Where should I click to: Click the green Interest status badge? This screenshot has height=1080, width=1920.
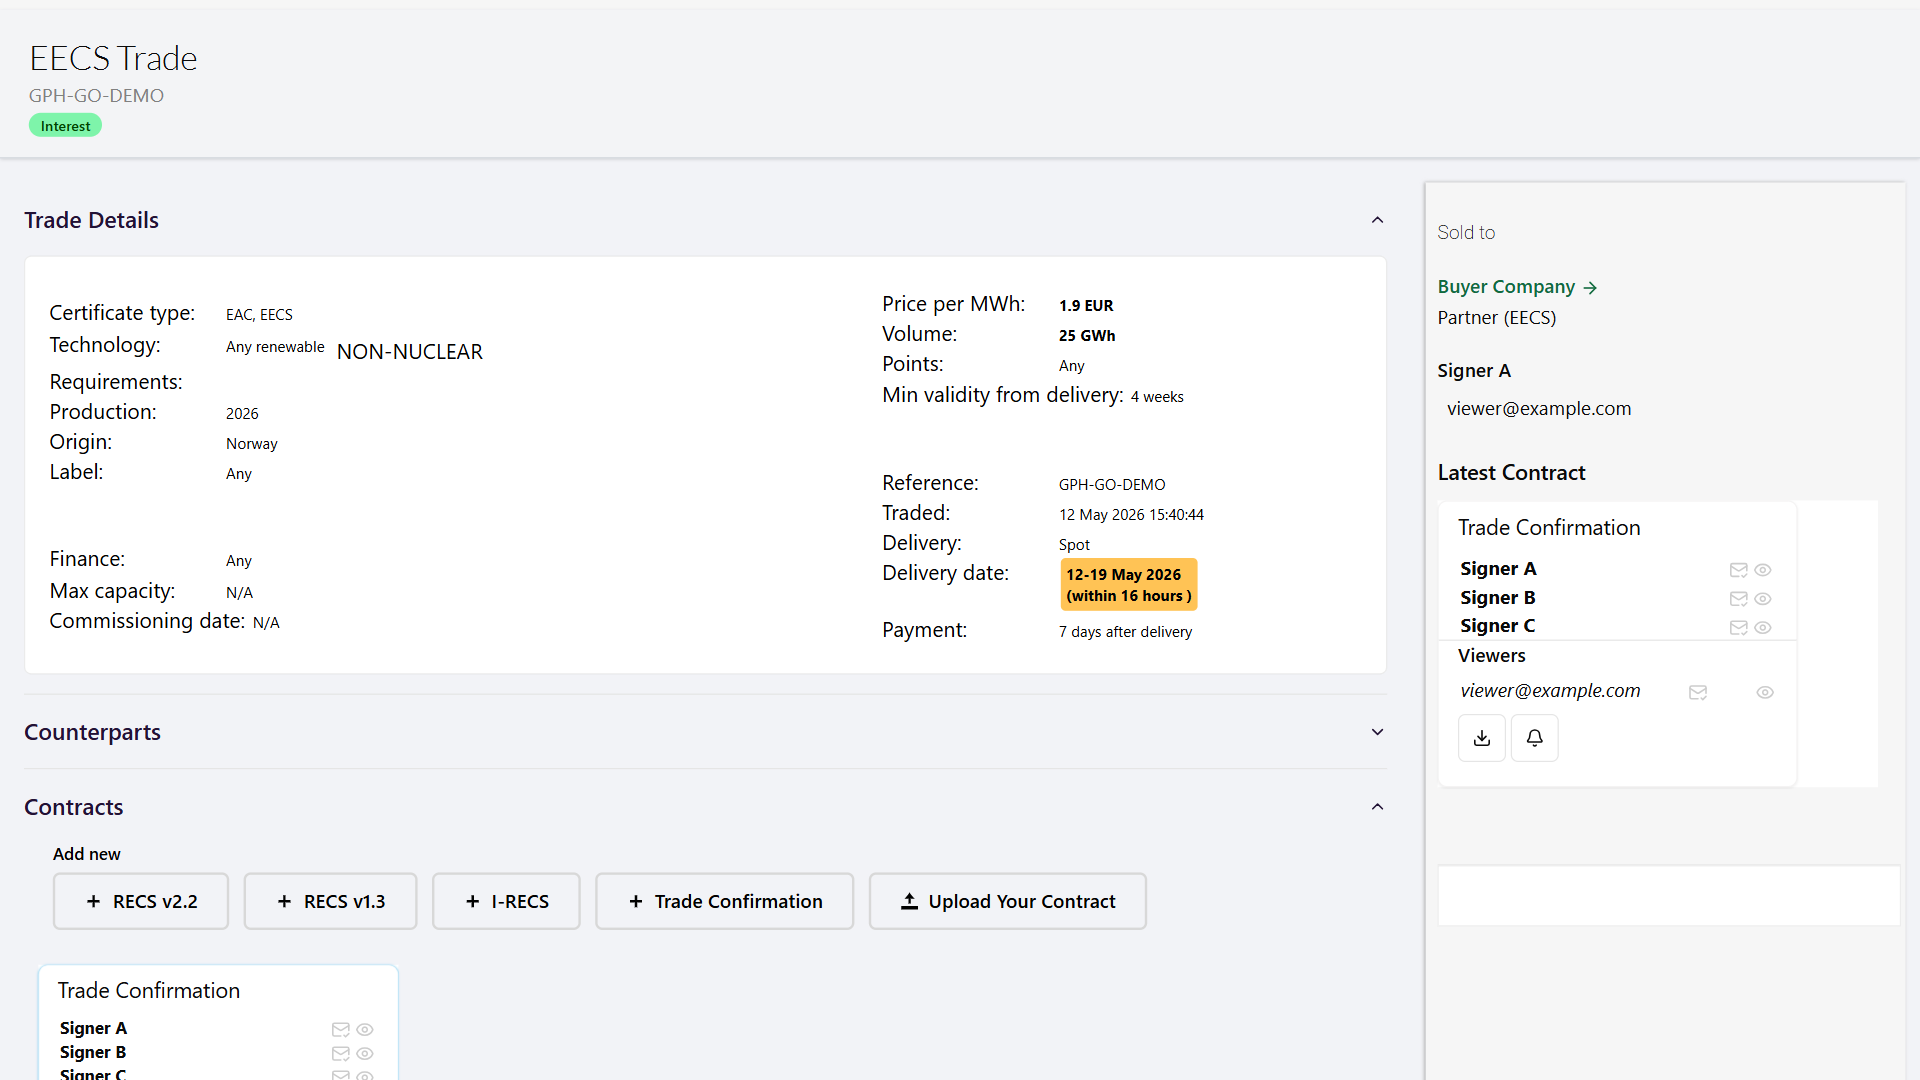65,126
